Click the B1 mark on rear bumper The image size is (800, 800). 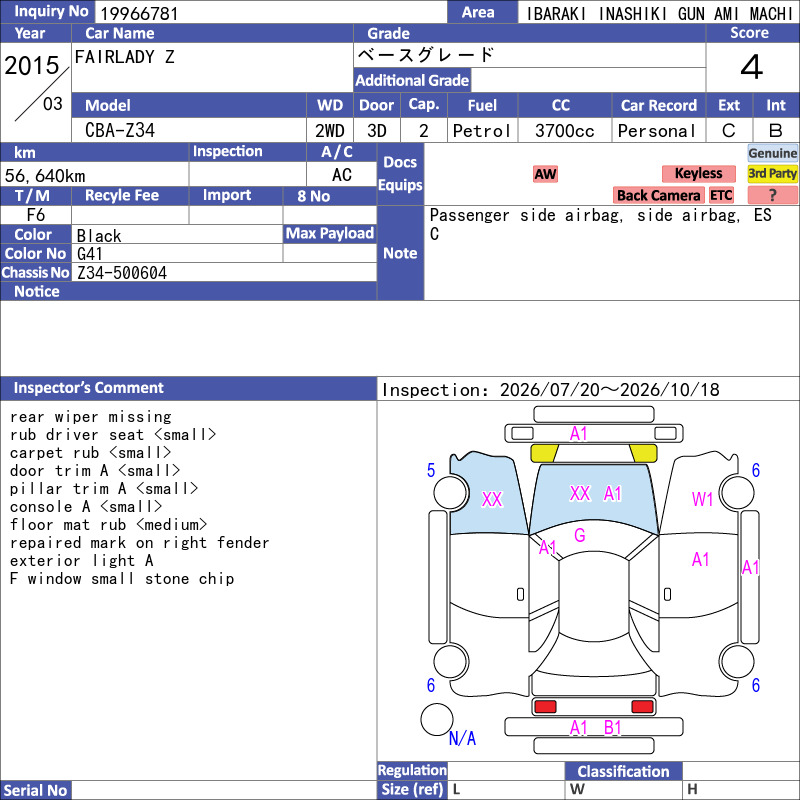click(612, 727)
